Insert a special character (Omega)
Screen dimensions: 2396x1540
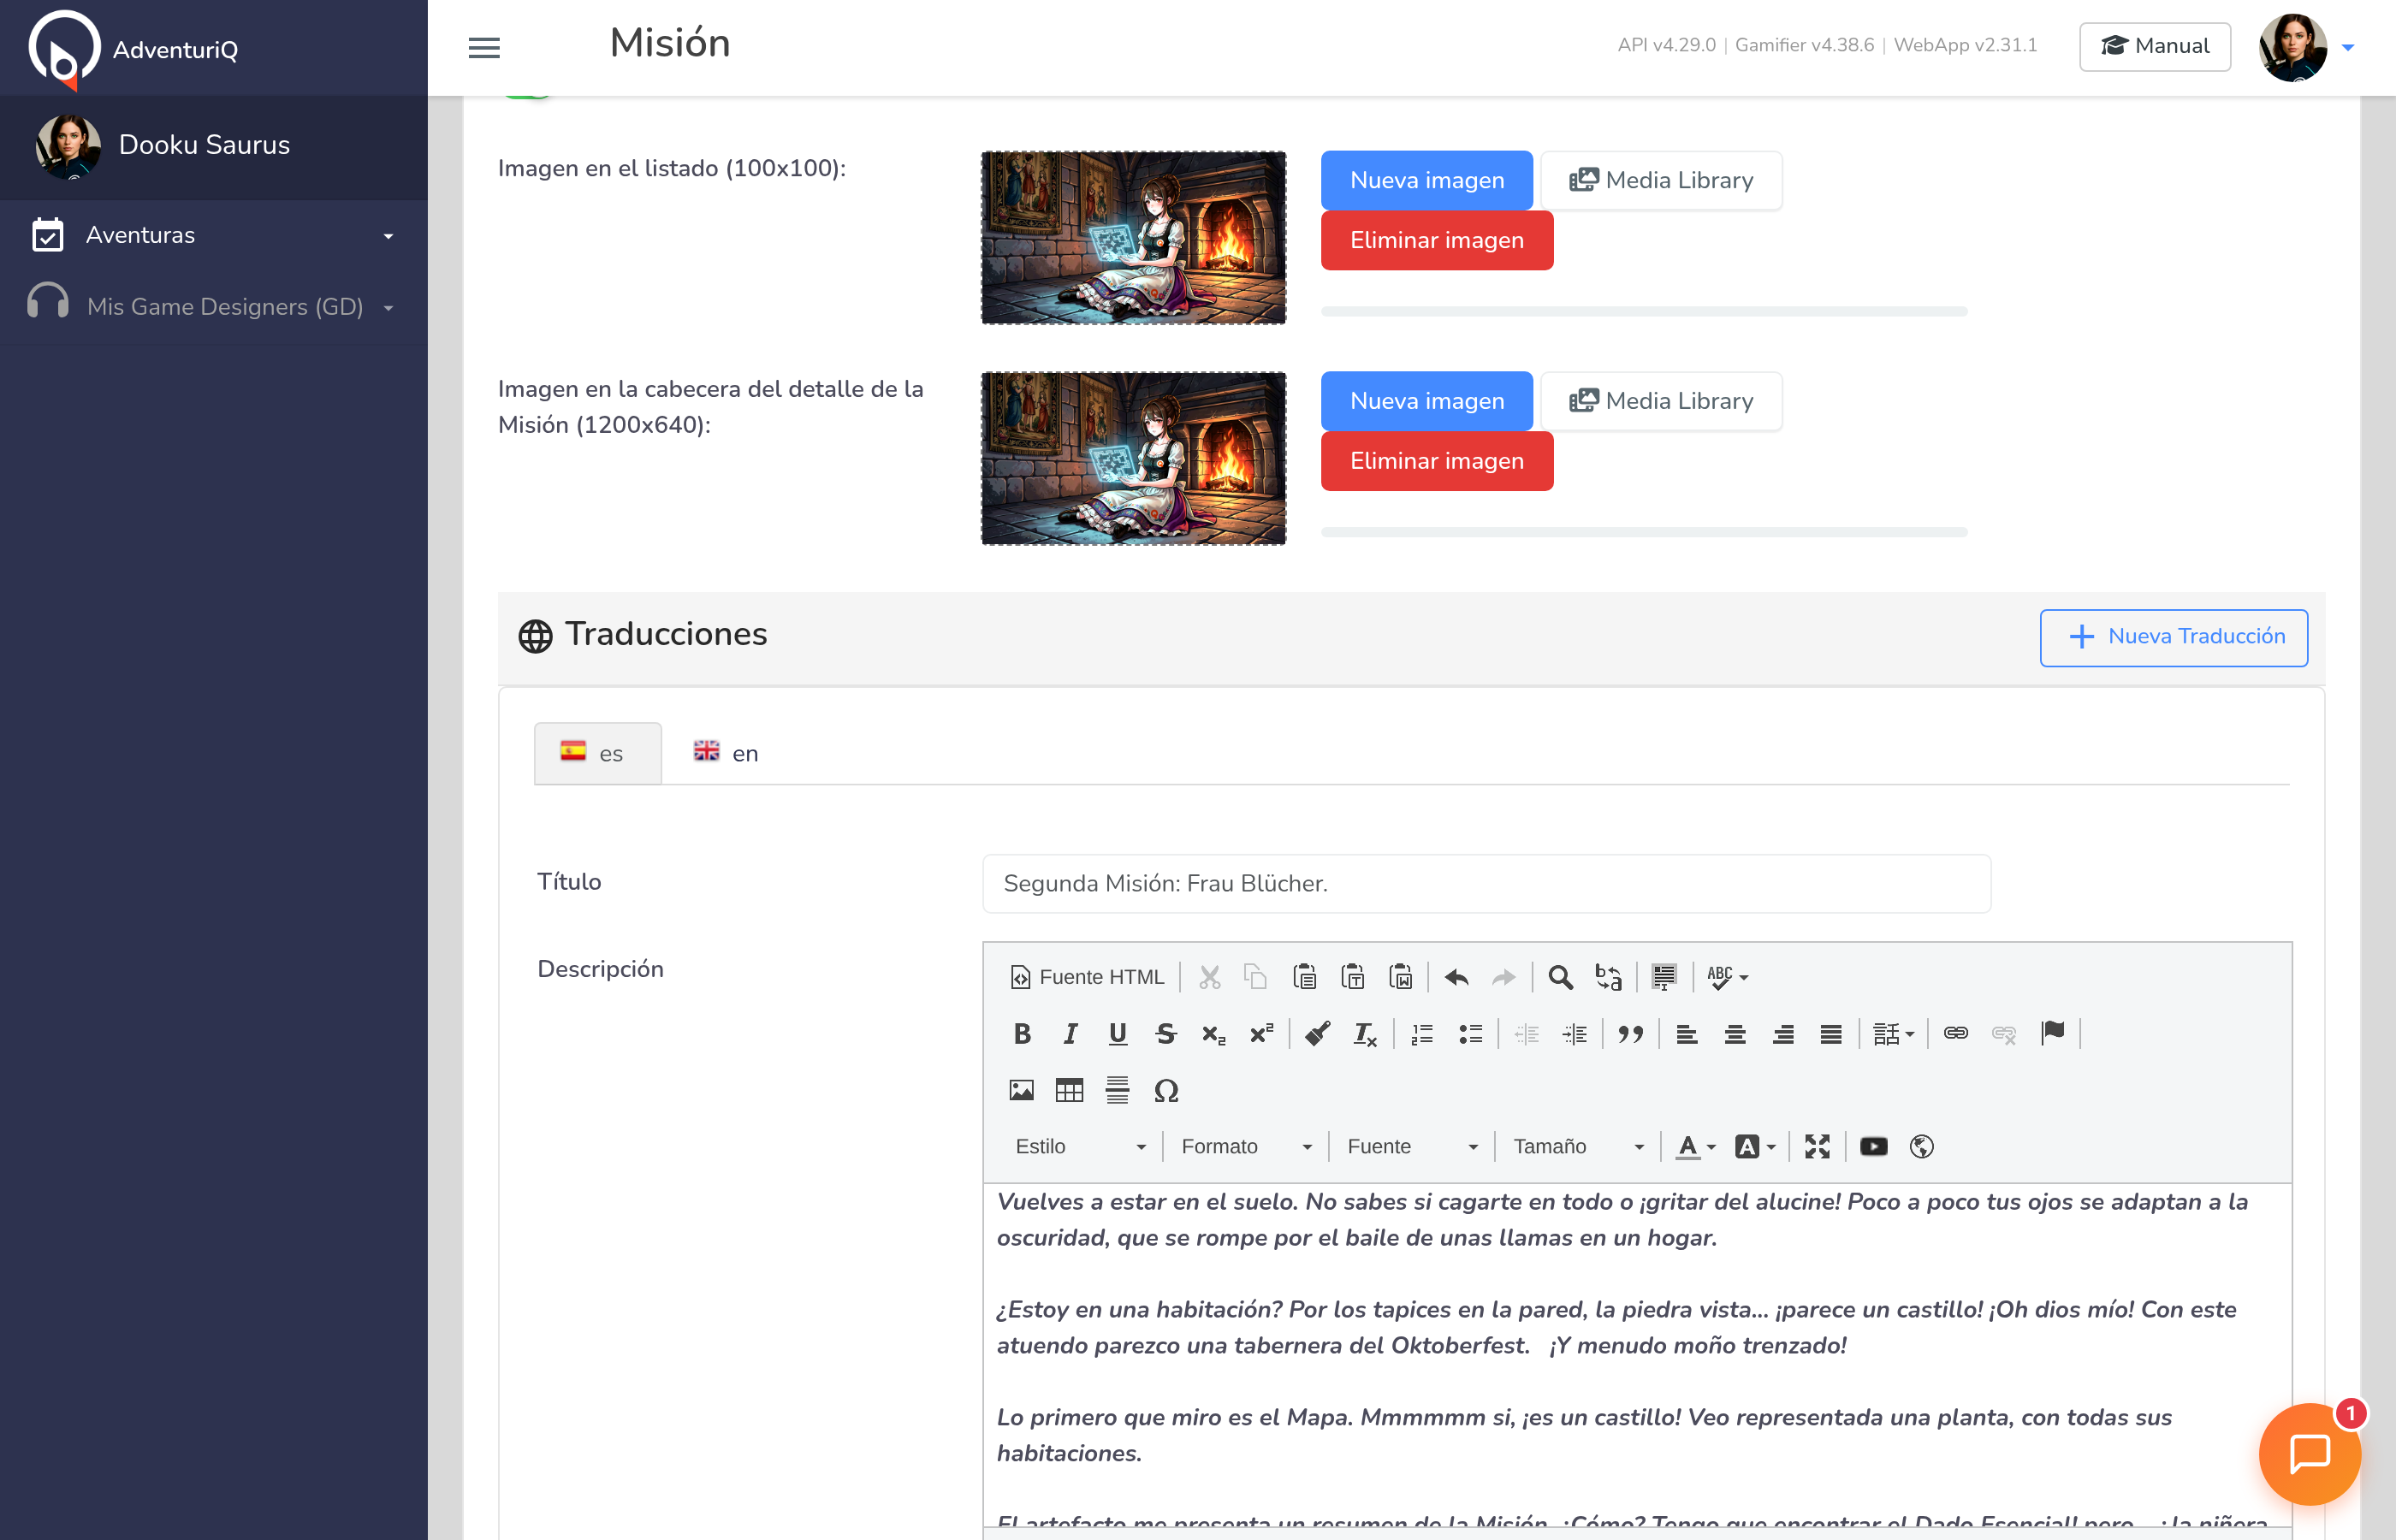pos(1166,1090)
